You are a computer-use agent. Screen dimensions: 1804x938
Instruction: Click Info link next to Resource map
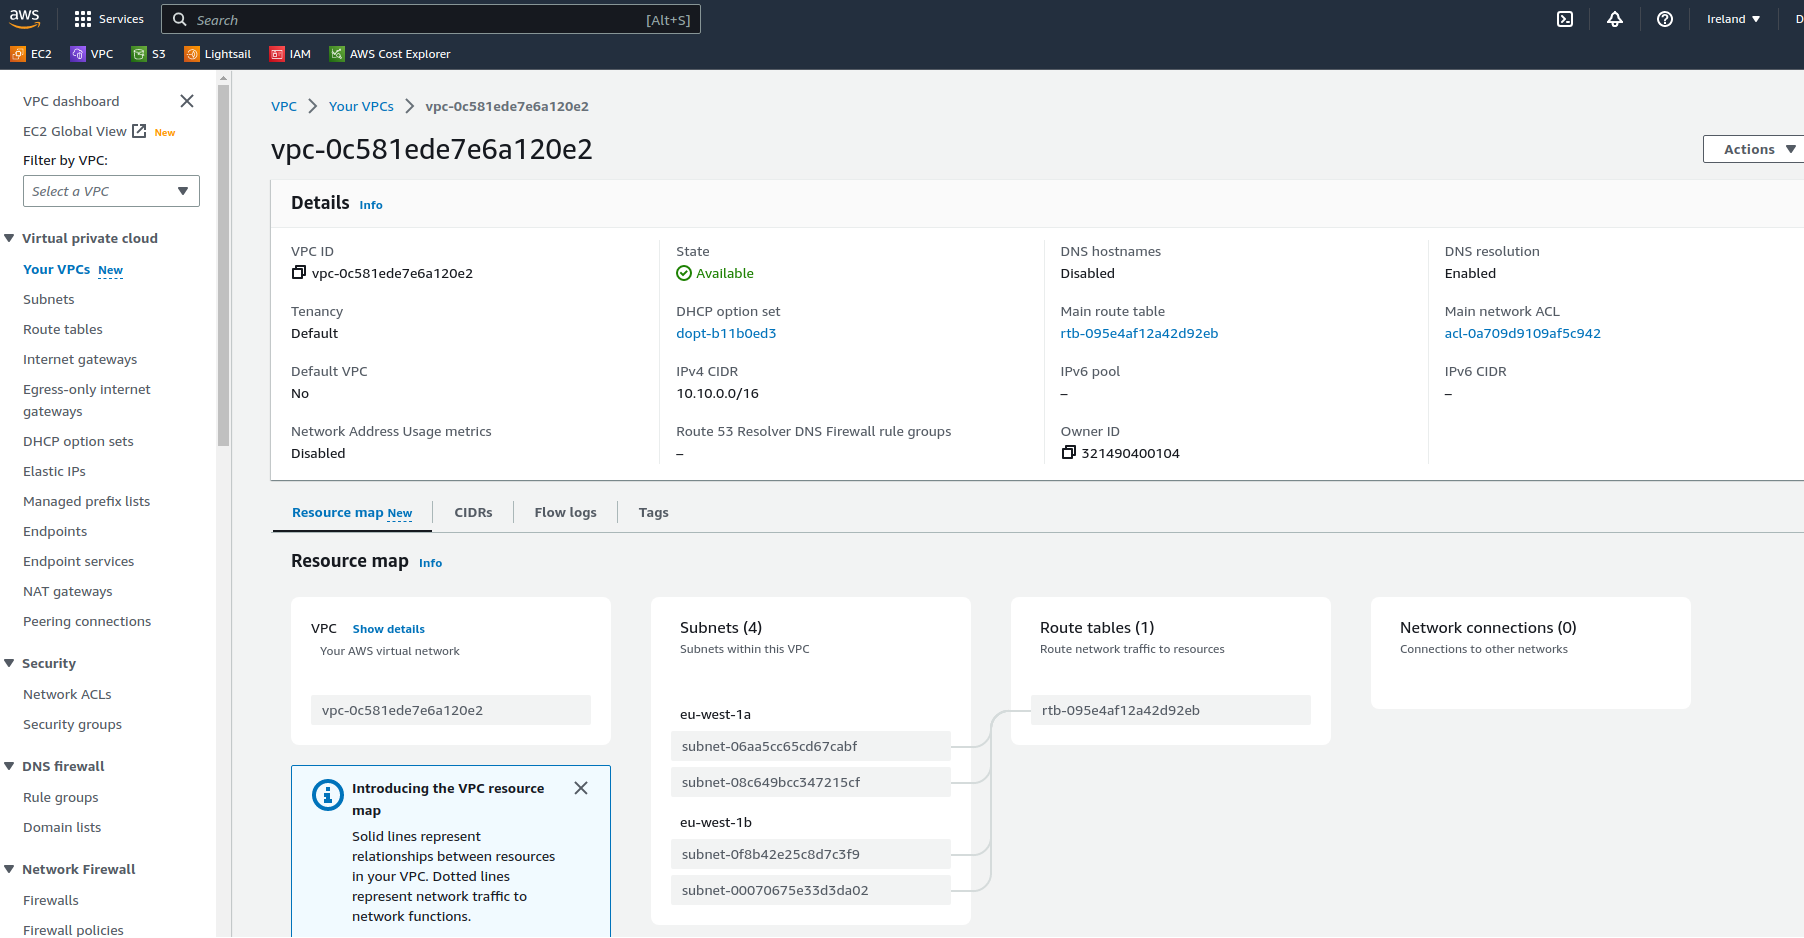tap(430, 563)
